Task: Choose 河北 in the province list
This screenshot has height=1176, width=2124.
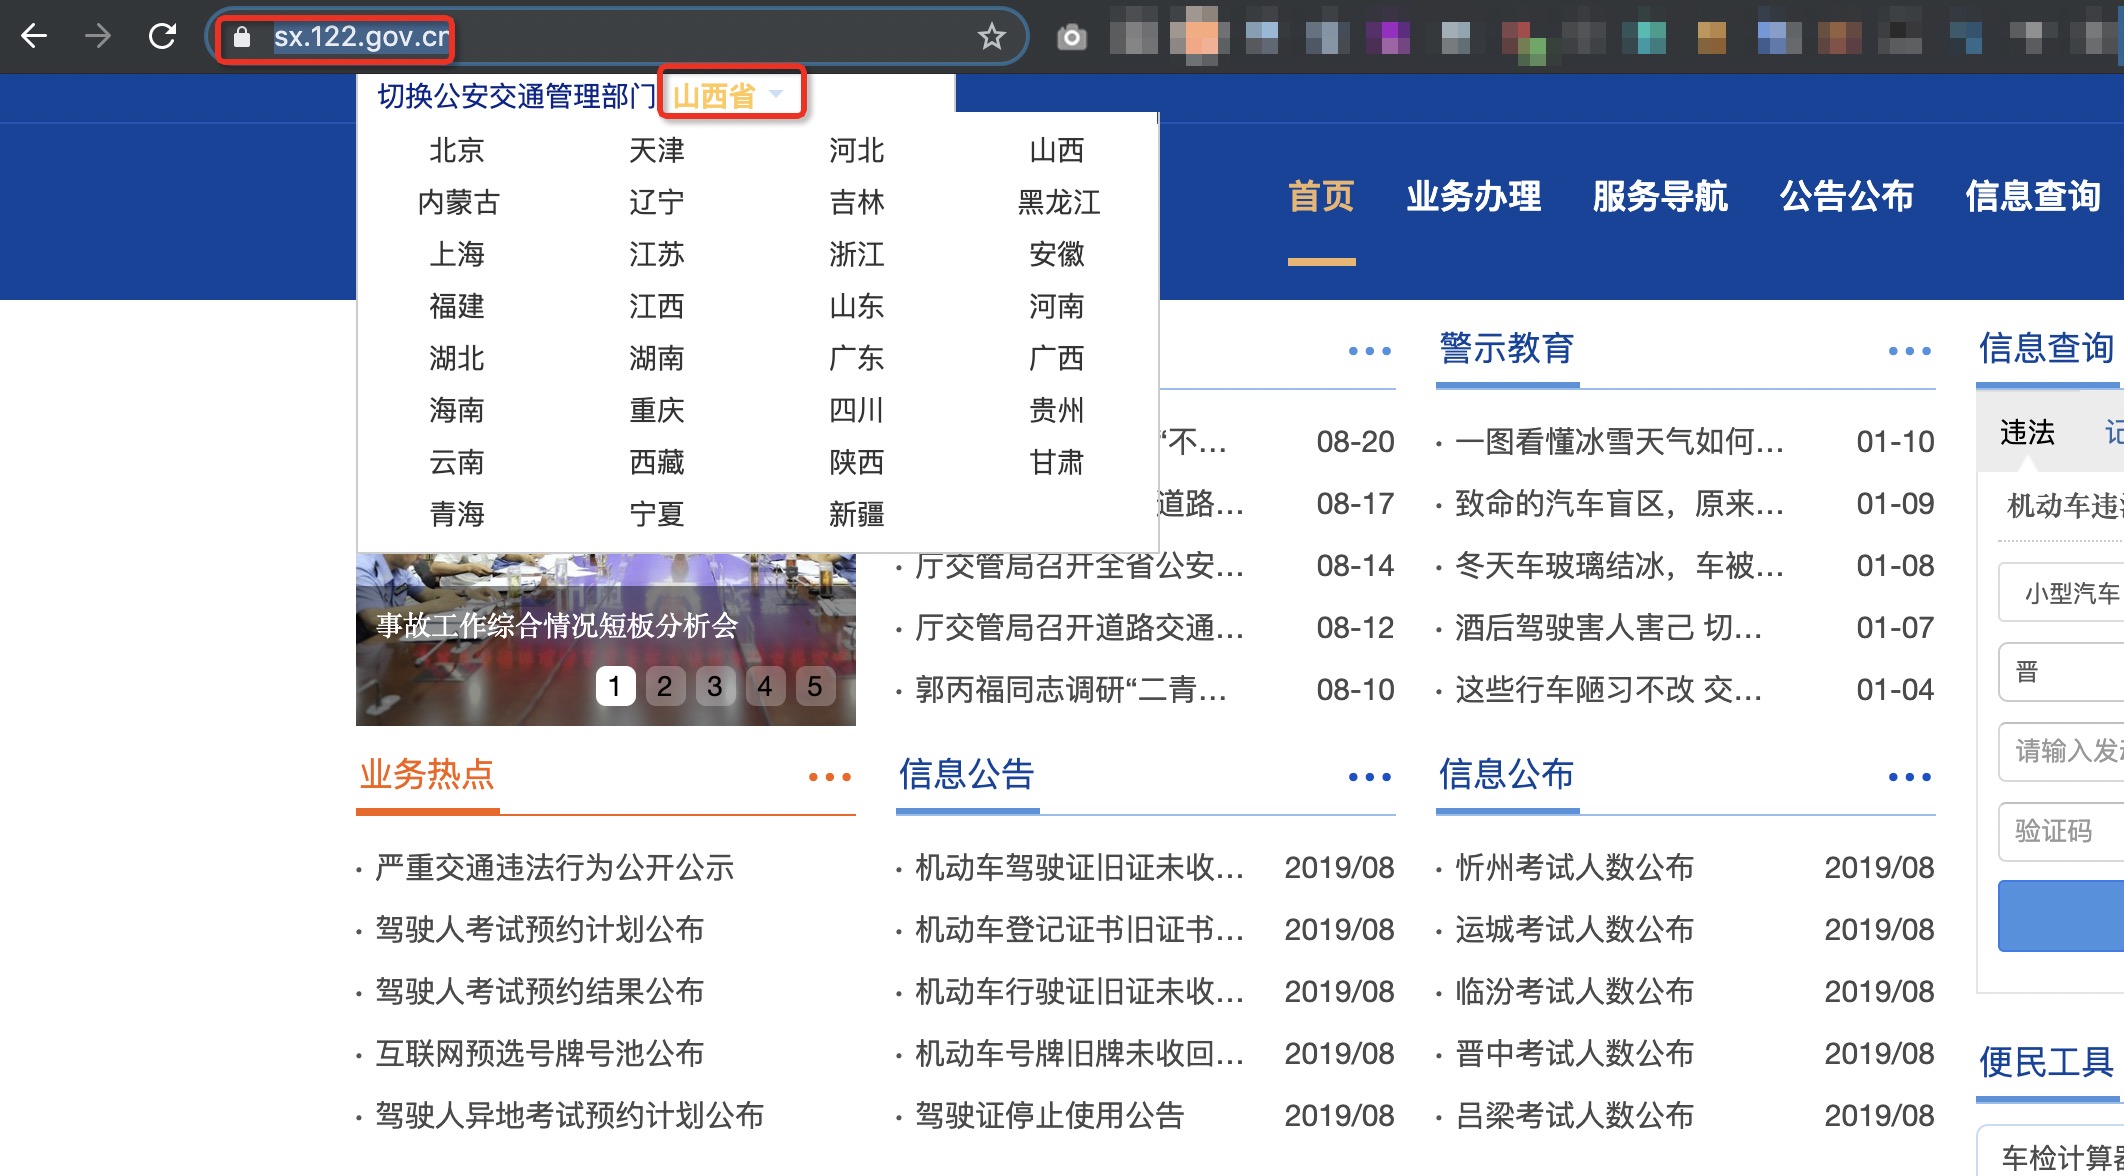Action: click(x=857, y=150)
